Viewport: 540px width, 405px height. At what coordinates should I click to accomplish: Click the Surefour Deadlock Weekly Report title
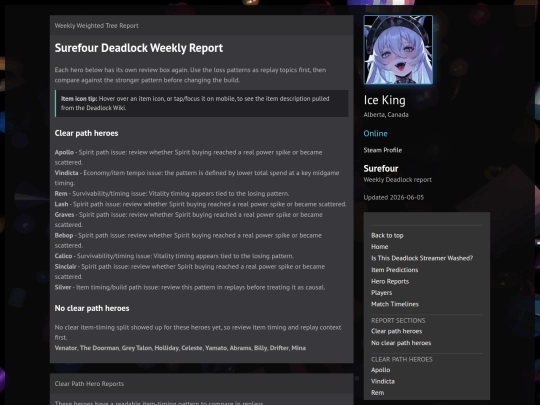(139, 48)
